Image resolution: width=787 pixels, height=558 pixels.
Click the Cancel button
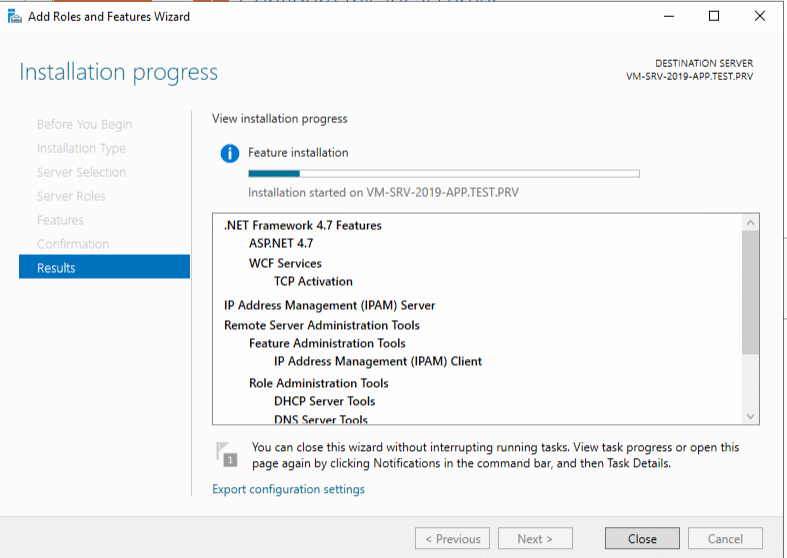[725, 538]
